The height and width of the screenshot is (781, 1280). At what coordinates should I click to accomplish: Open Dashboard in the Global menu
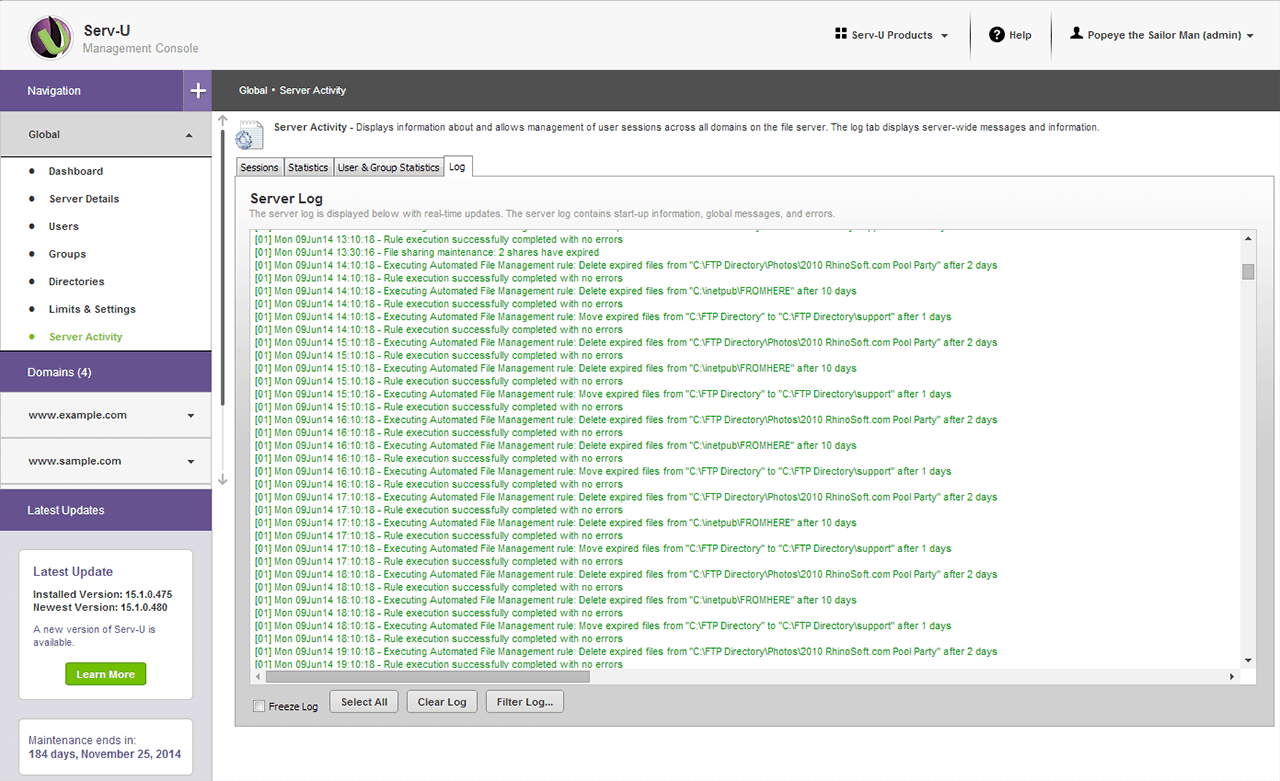pyautogui.click(x=76, y=171)
